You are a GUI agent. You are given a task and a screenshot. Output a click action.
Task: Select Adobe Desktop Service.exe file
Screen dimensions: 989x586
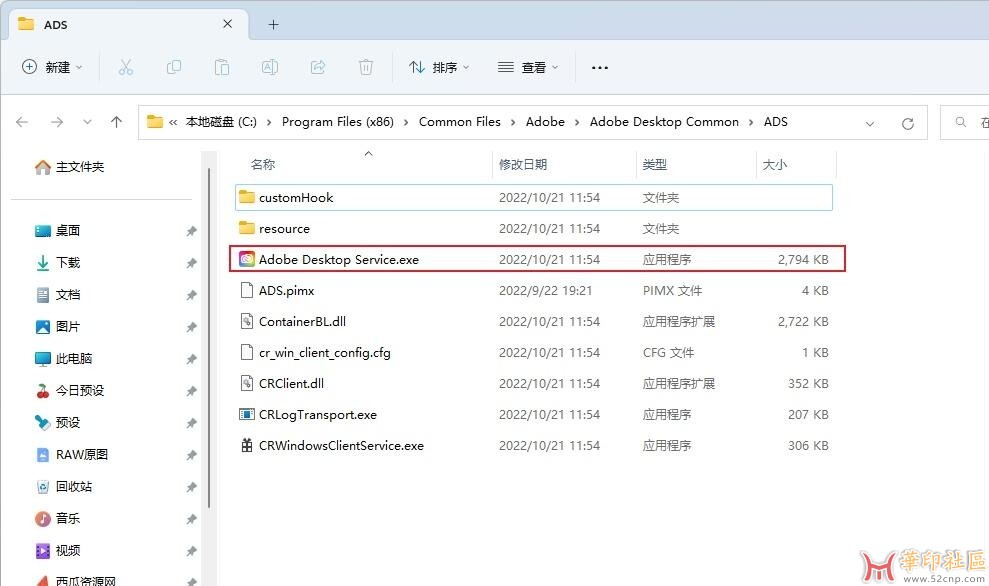pyautogui.click(x=534, y=259)
